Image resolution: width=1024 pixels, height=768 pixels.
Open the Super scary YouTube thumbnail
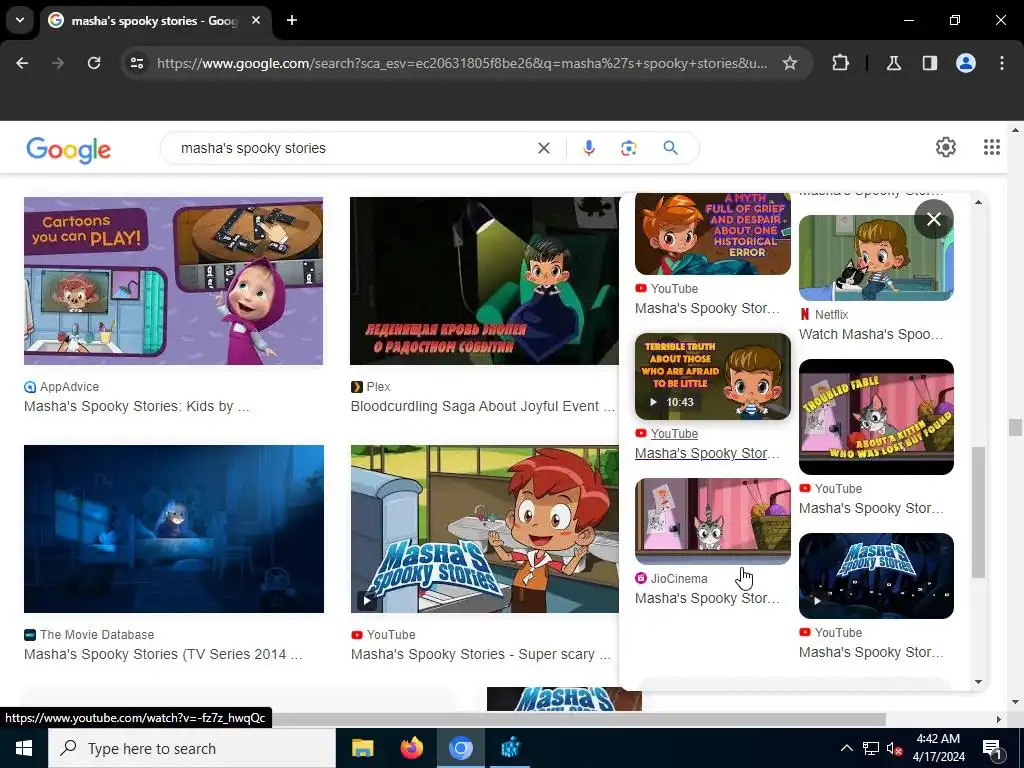click(485, 529)
